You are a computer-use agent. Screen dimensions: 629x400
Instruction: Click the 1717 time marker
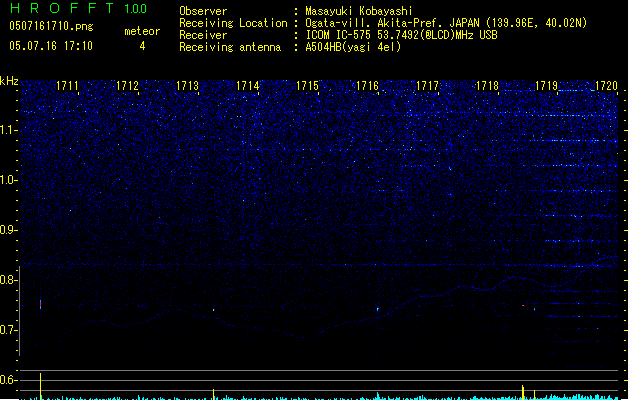[427, 86]
